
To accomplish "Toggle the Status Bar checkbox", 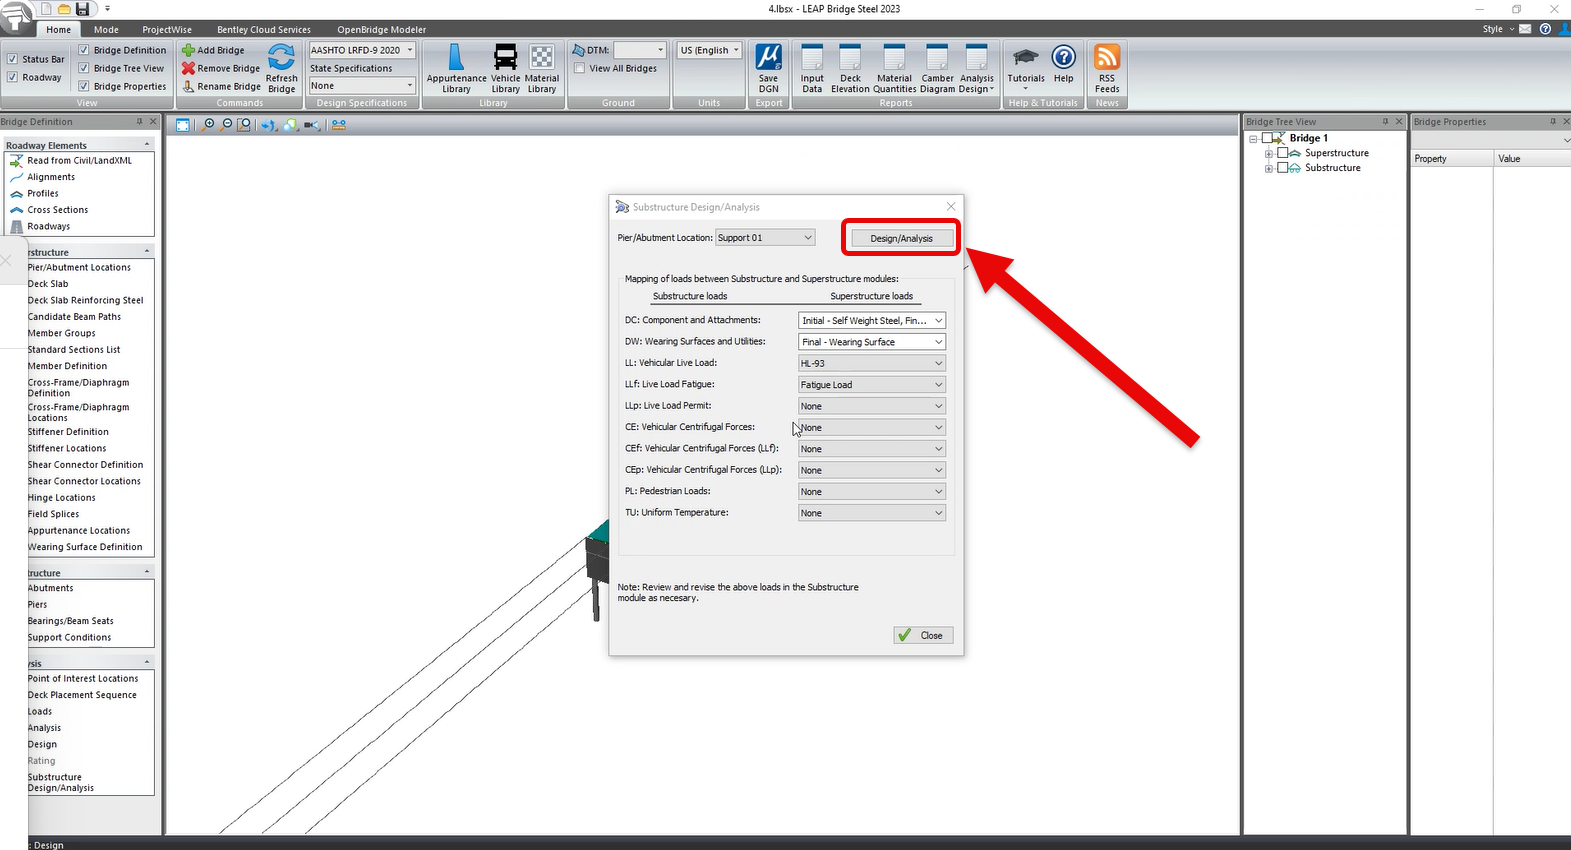I will pyautogui.click(x=12, y=59).
